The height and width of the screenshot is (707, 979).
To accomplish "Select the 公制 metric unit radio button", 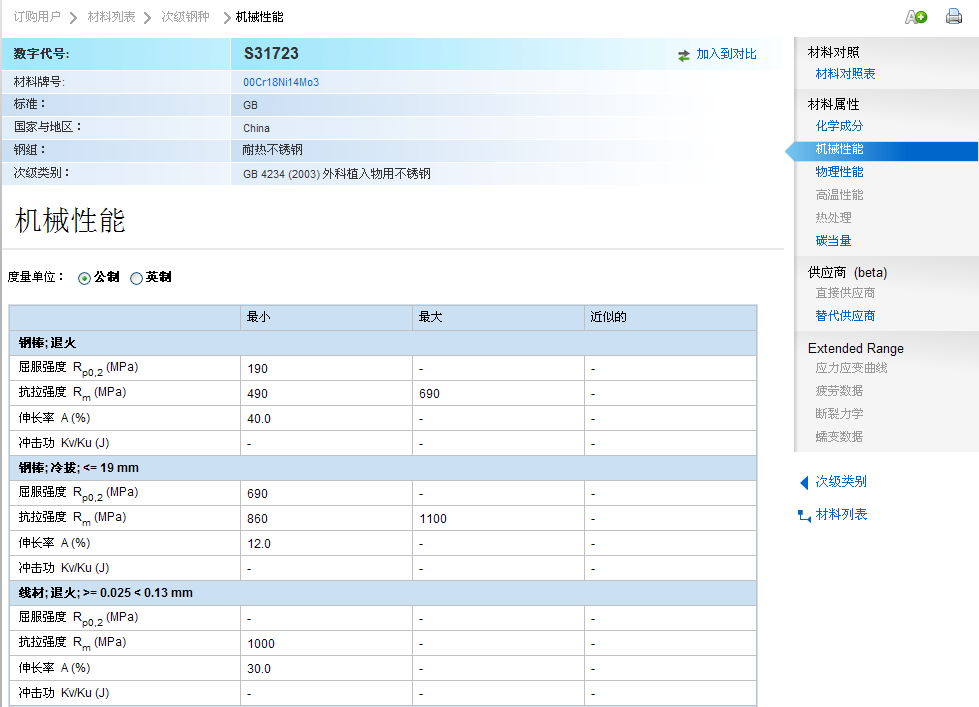I will pyautogui.click(x=85, y=278).
